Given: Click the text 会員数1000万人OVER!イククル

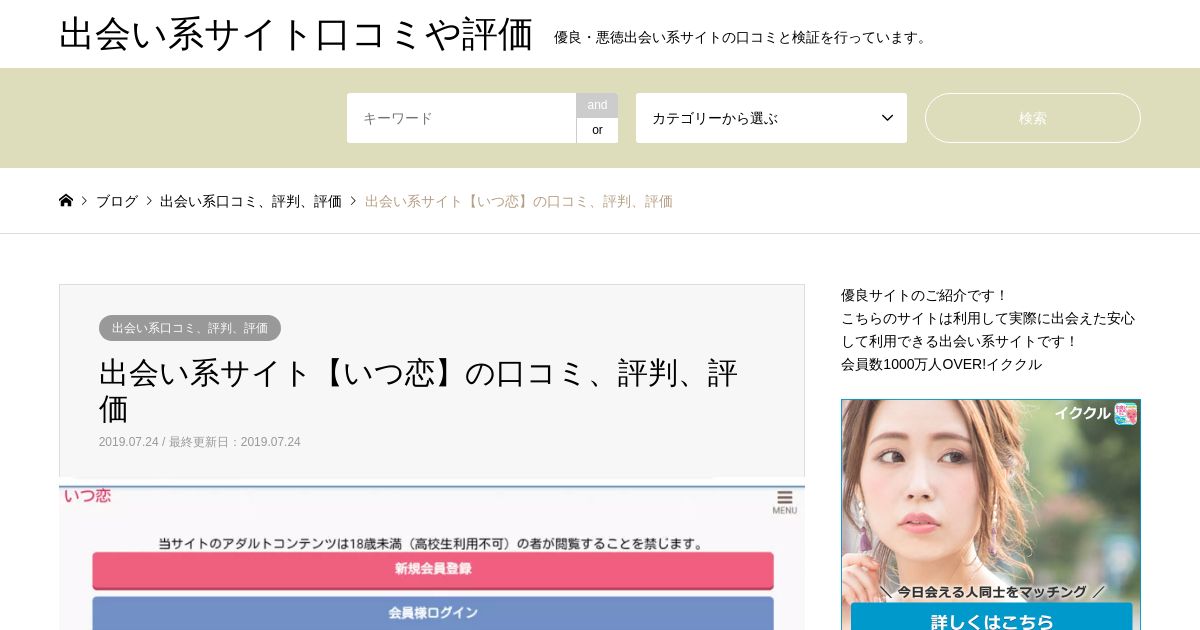Looking at the screenshot, I should [x=941, y=364].
